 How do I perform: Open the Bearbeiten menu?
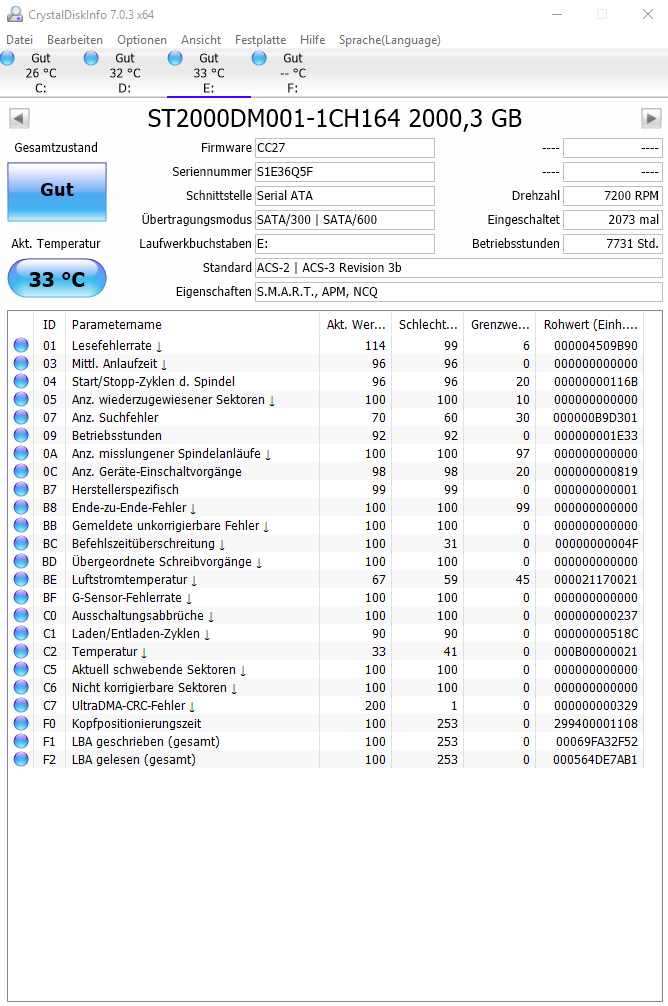(x=74, y=40)
